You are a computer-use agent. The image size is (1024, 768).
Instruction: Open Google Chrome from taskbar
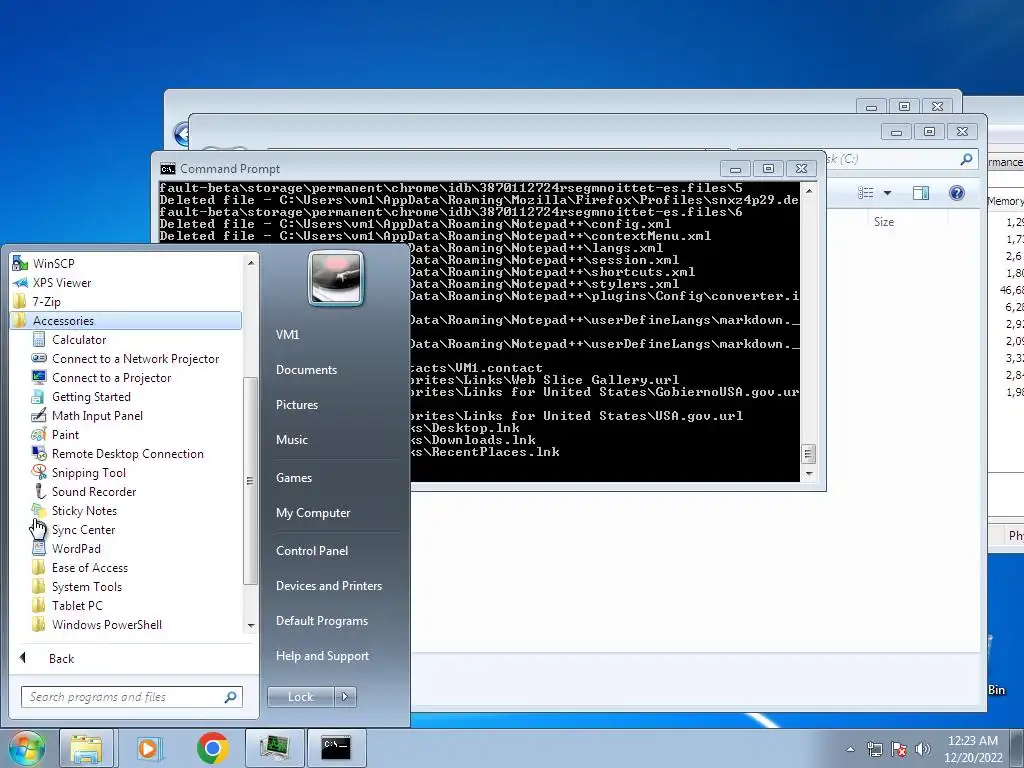(x=212, y=748)
